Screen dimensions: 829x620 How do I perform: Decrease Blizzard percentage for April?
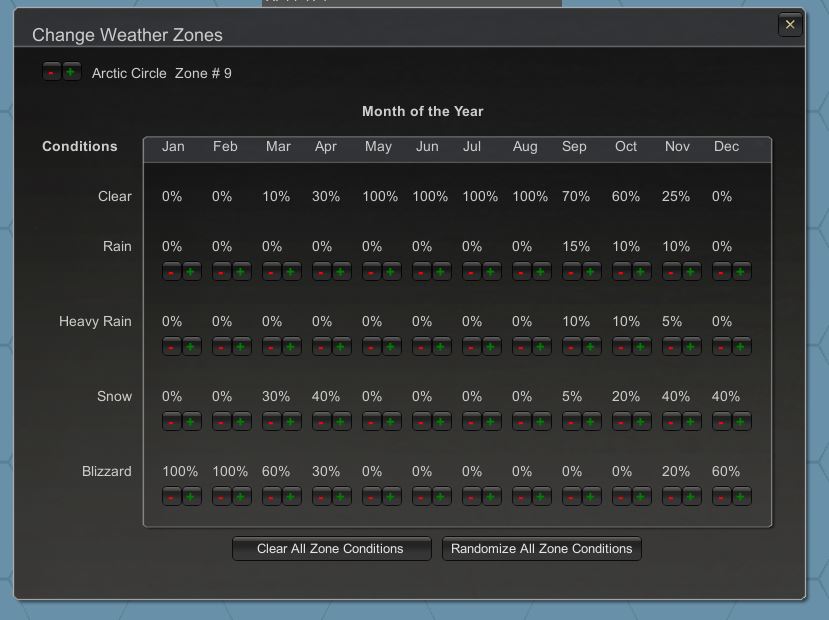tap(321, 497)
